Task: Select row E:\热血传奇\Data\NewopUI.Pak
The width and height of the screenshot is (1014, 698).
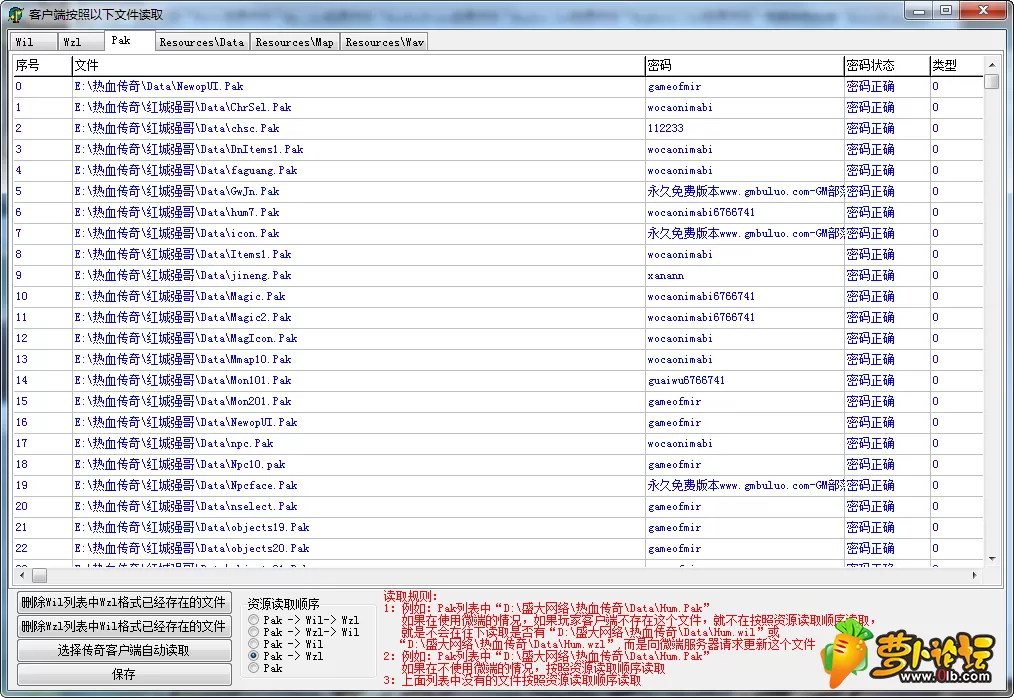Action: [498, 86]
